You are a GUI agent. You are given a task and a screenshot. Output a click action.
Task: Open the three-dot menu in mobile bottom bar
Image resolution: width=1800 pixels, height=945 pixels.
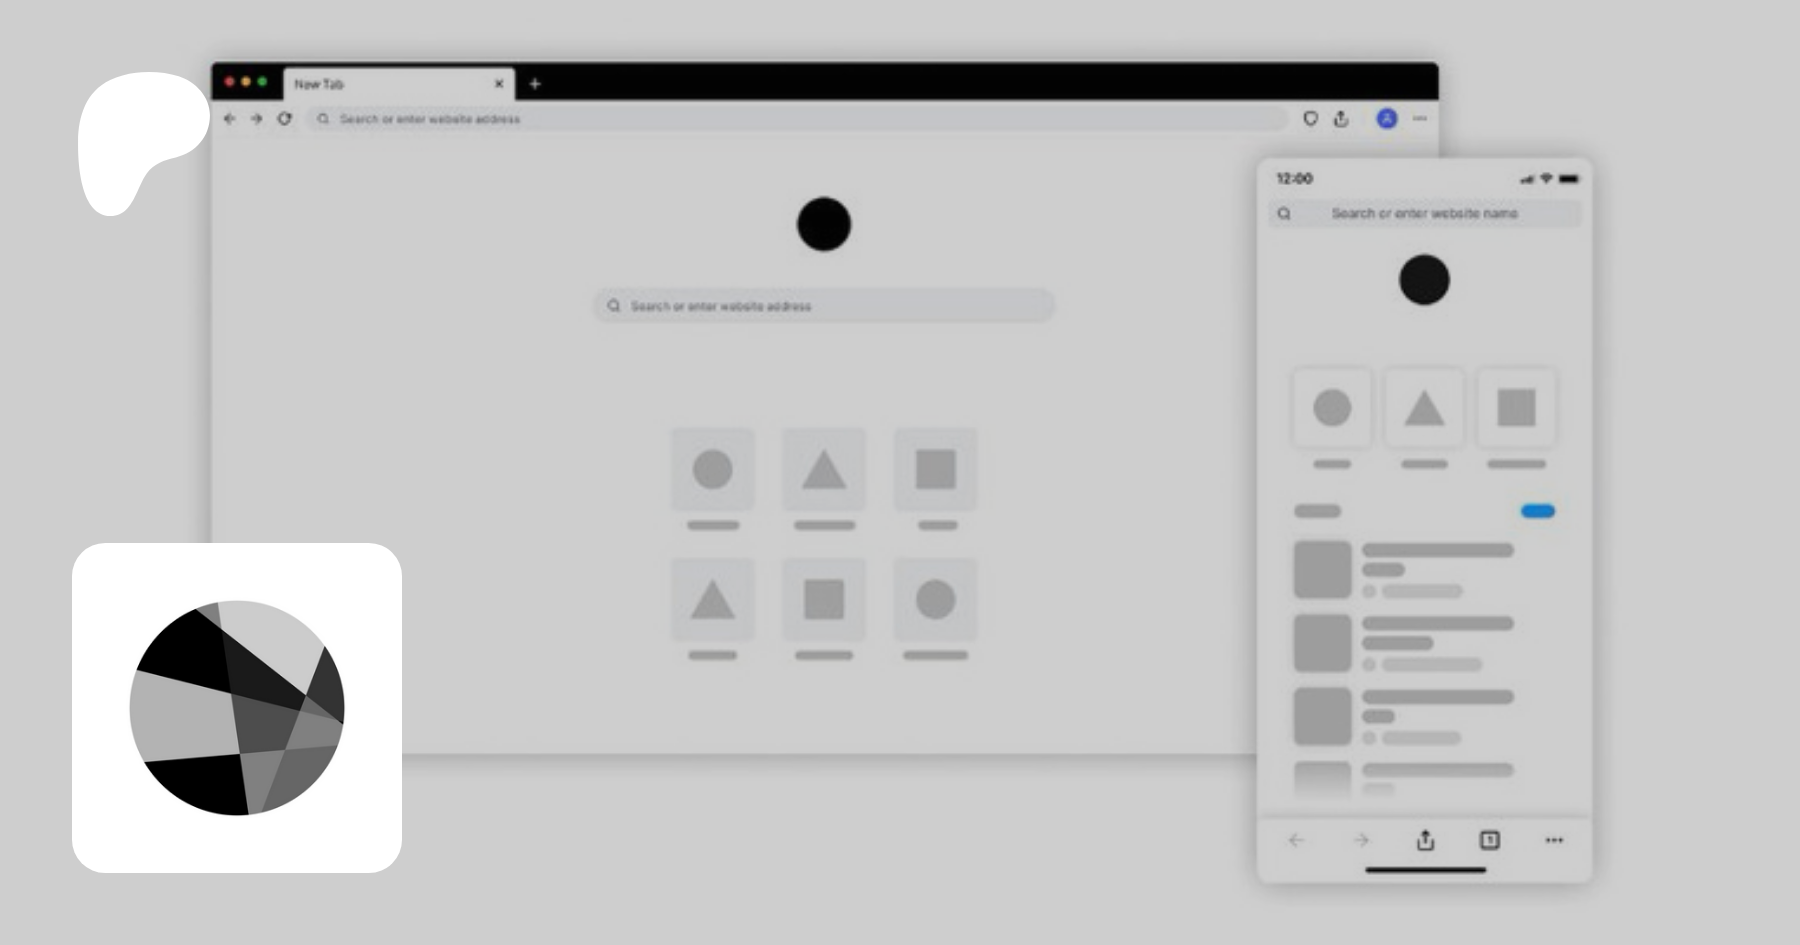pos(1553,840)
